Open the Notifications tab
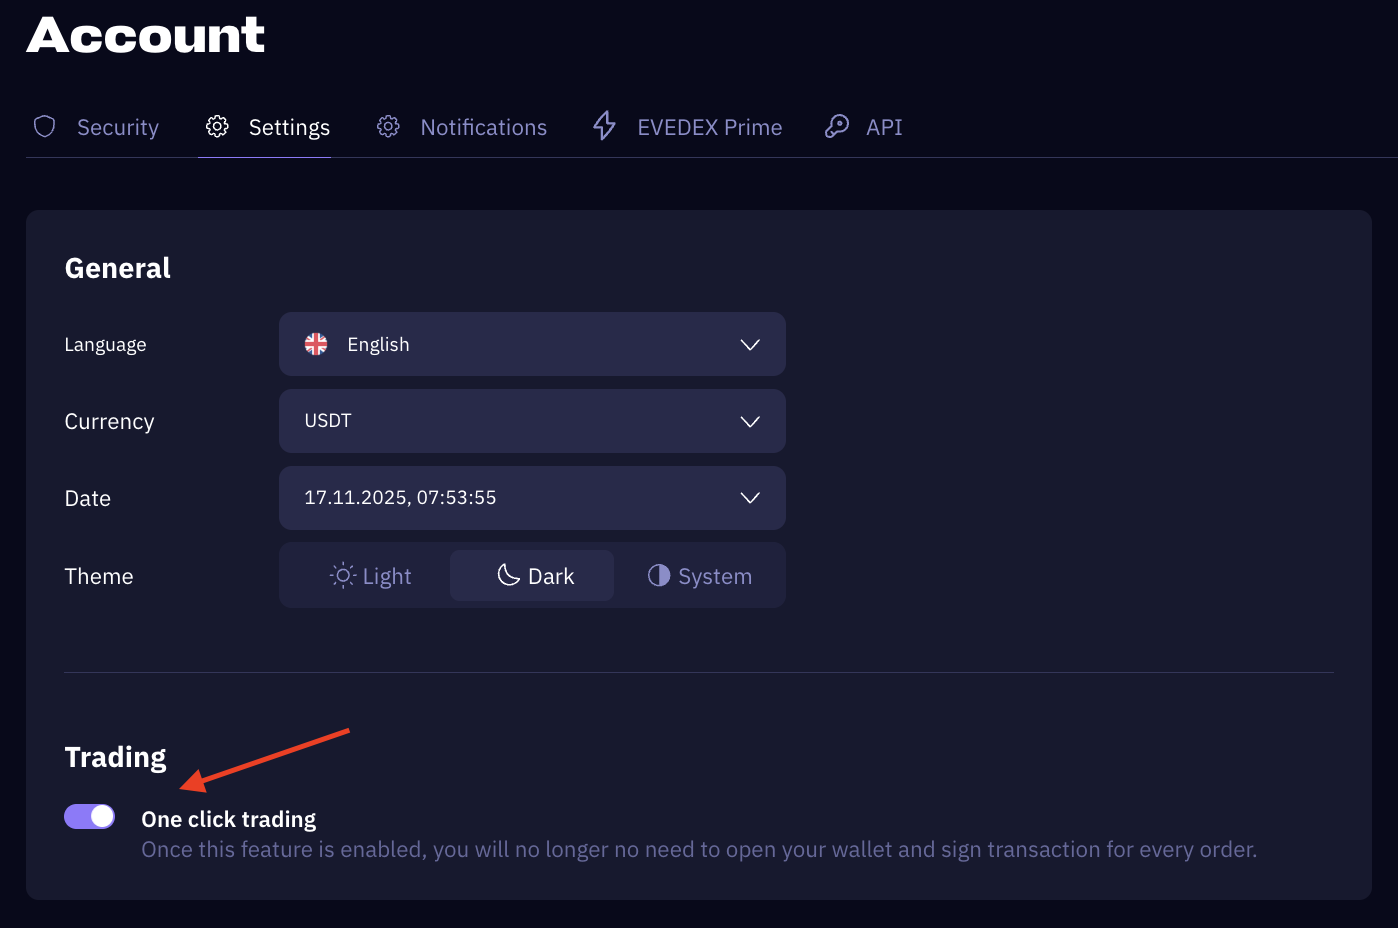The width and height of the screenshot is (1398, 928). click(x=483, y=127)
